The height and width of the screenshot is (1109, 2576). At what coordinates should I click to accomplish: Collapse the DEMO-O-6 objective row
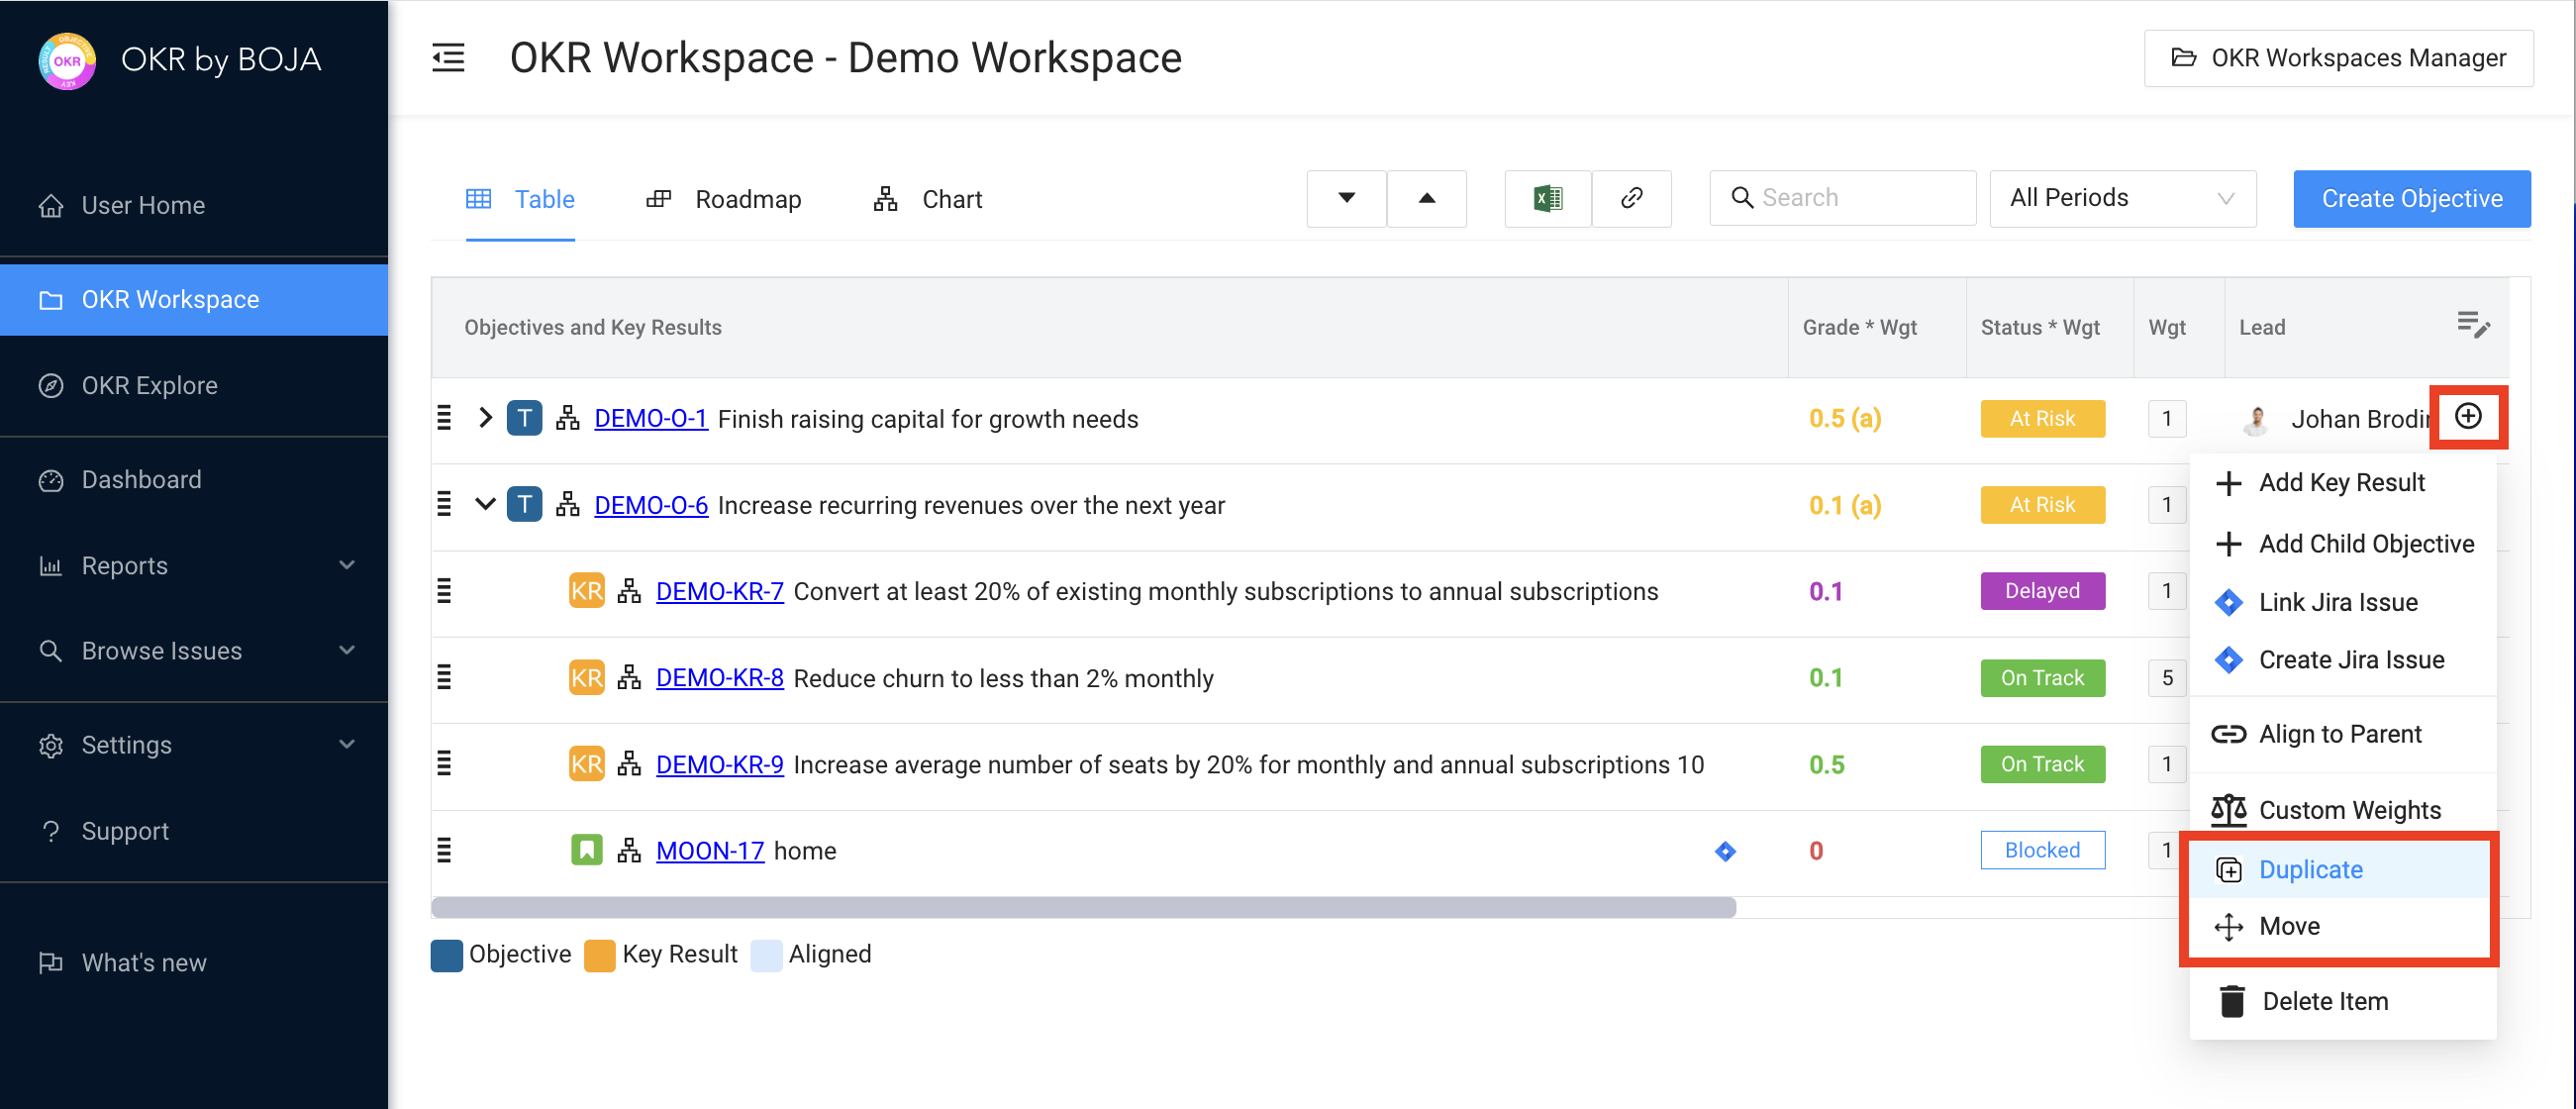point(485,504)
